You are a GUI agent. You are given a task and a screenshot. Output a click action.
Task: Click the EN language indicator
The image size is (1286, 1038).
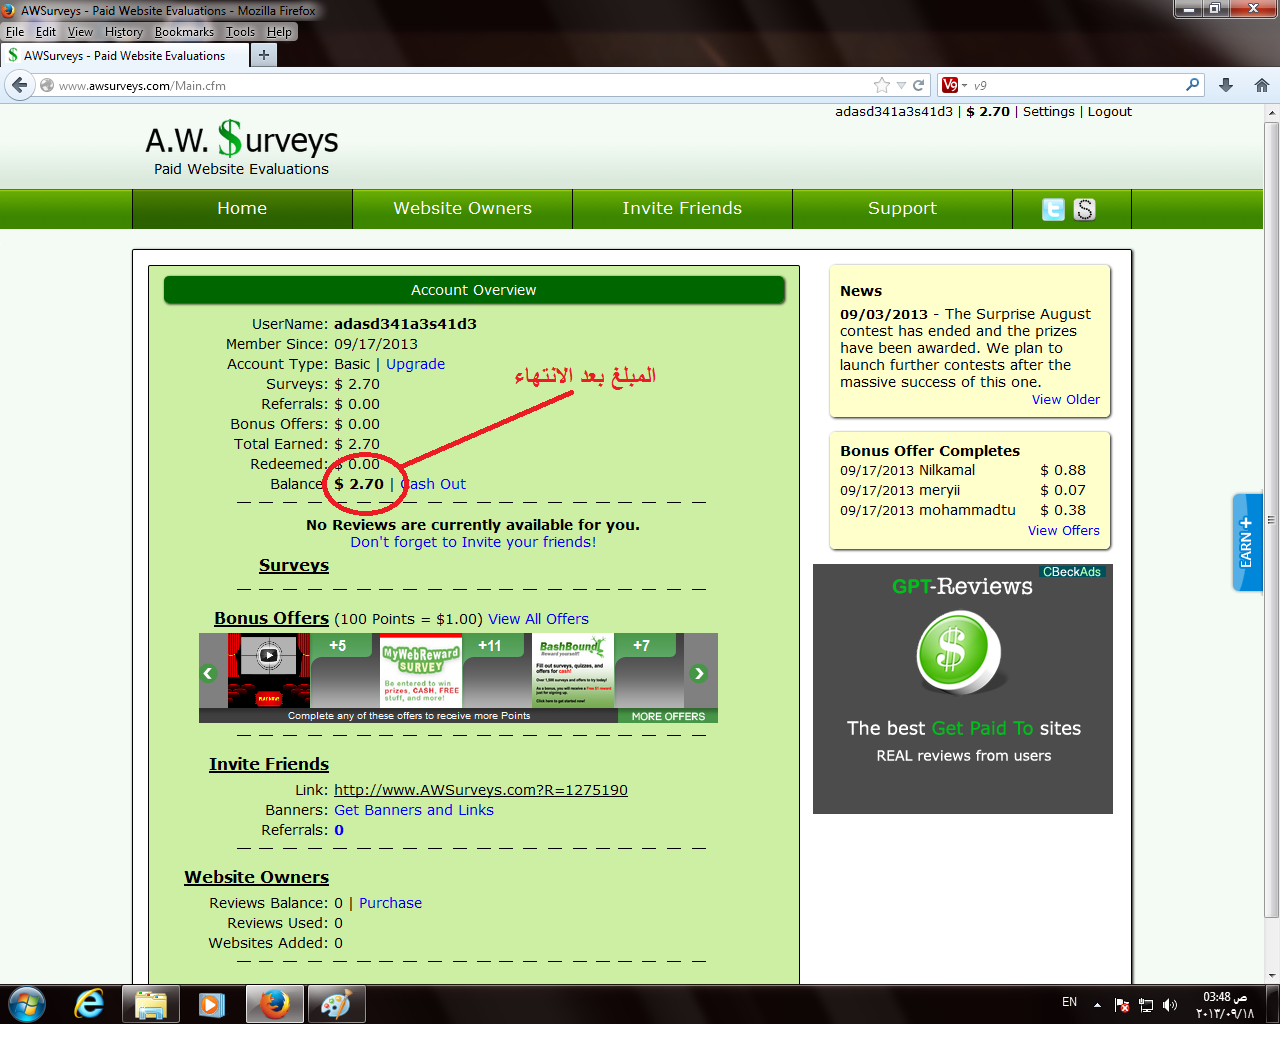coord(1069,1002)
